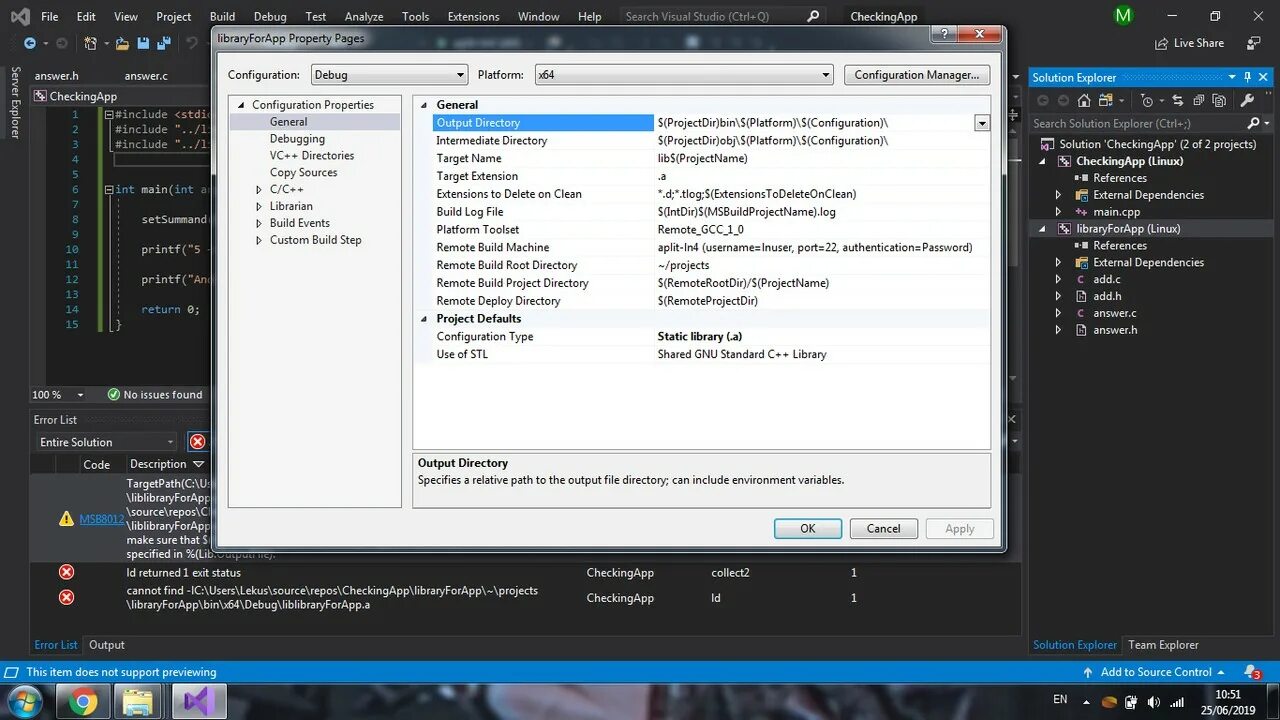Click the Cancel button
Viewport: 1280px width, 720px height.
(883, 529)
